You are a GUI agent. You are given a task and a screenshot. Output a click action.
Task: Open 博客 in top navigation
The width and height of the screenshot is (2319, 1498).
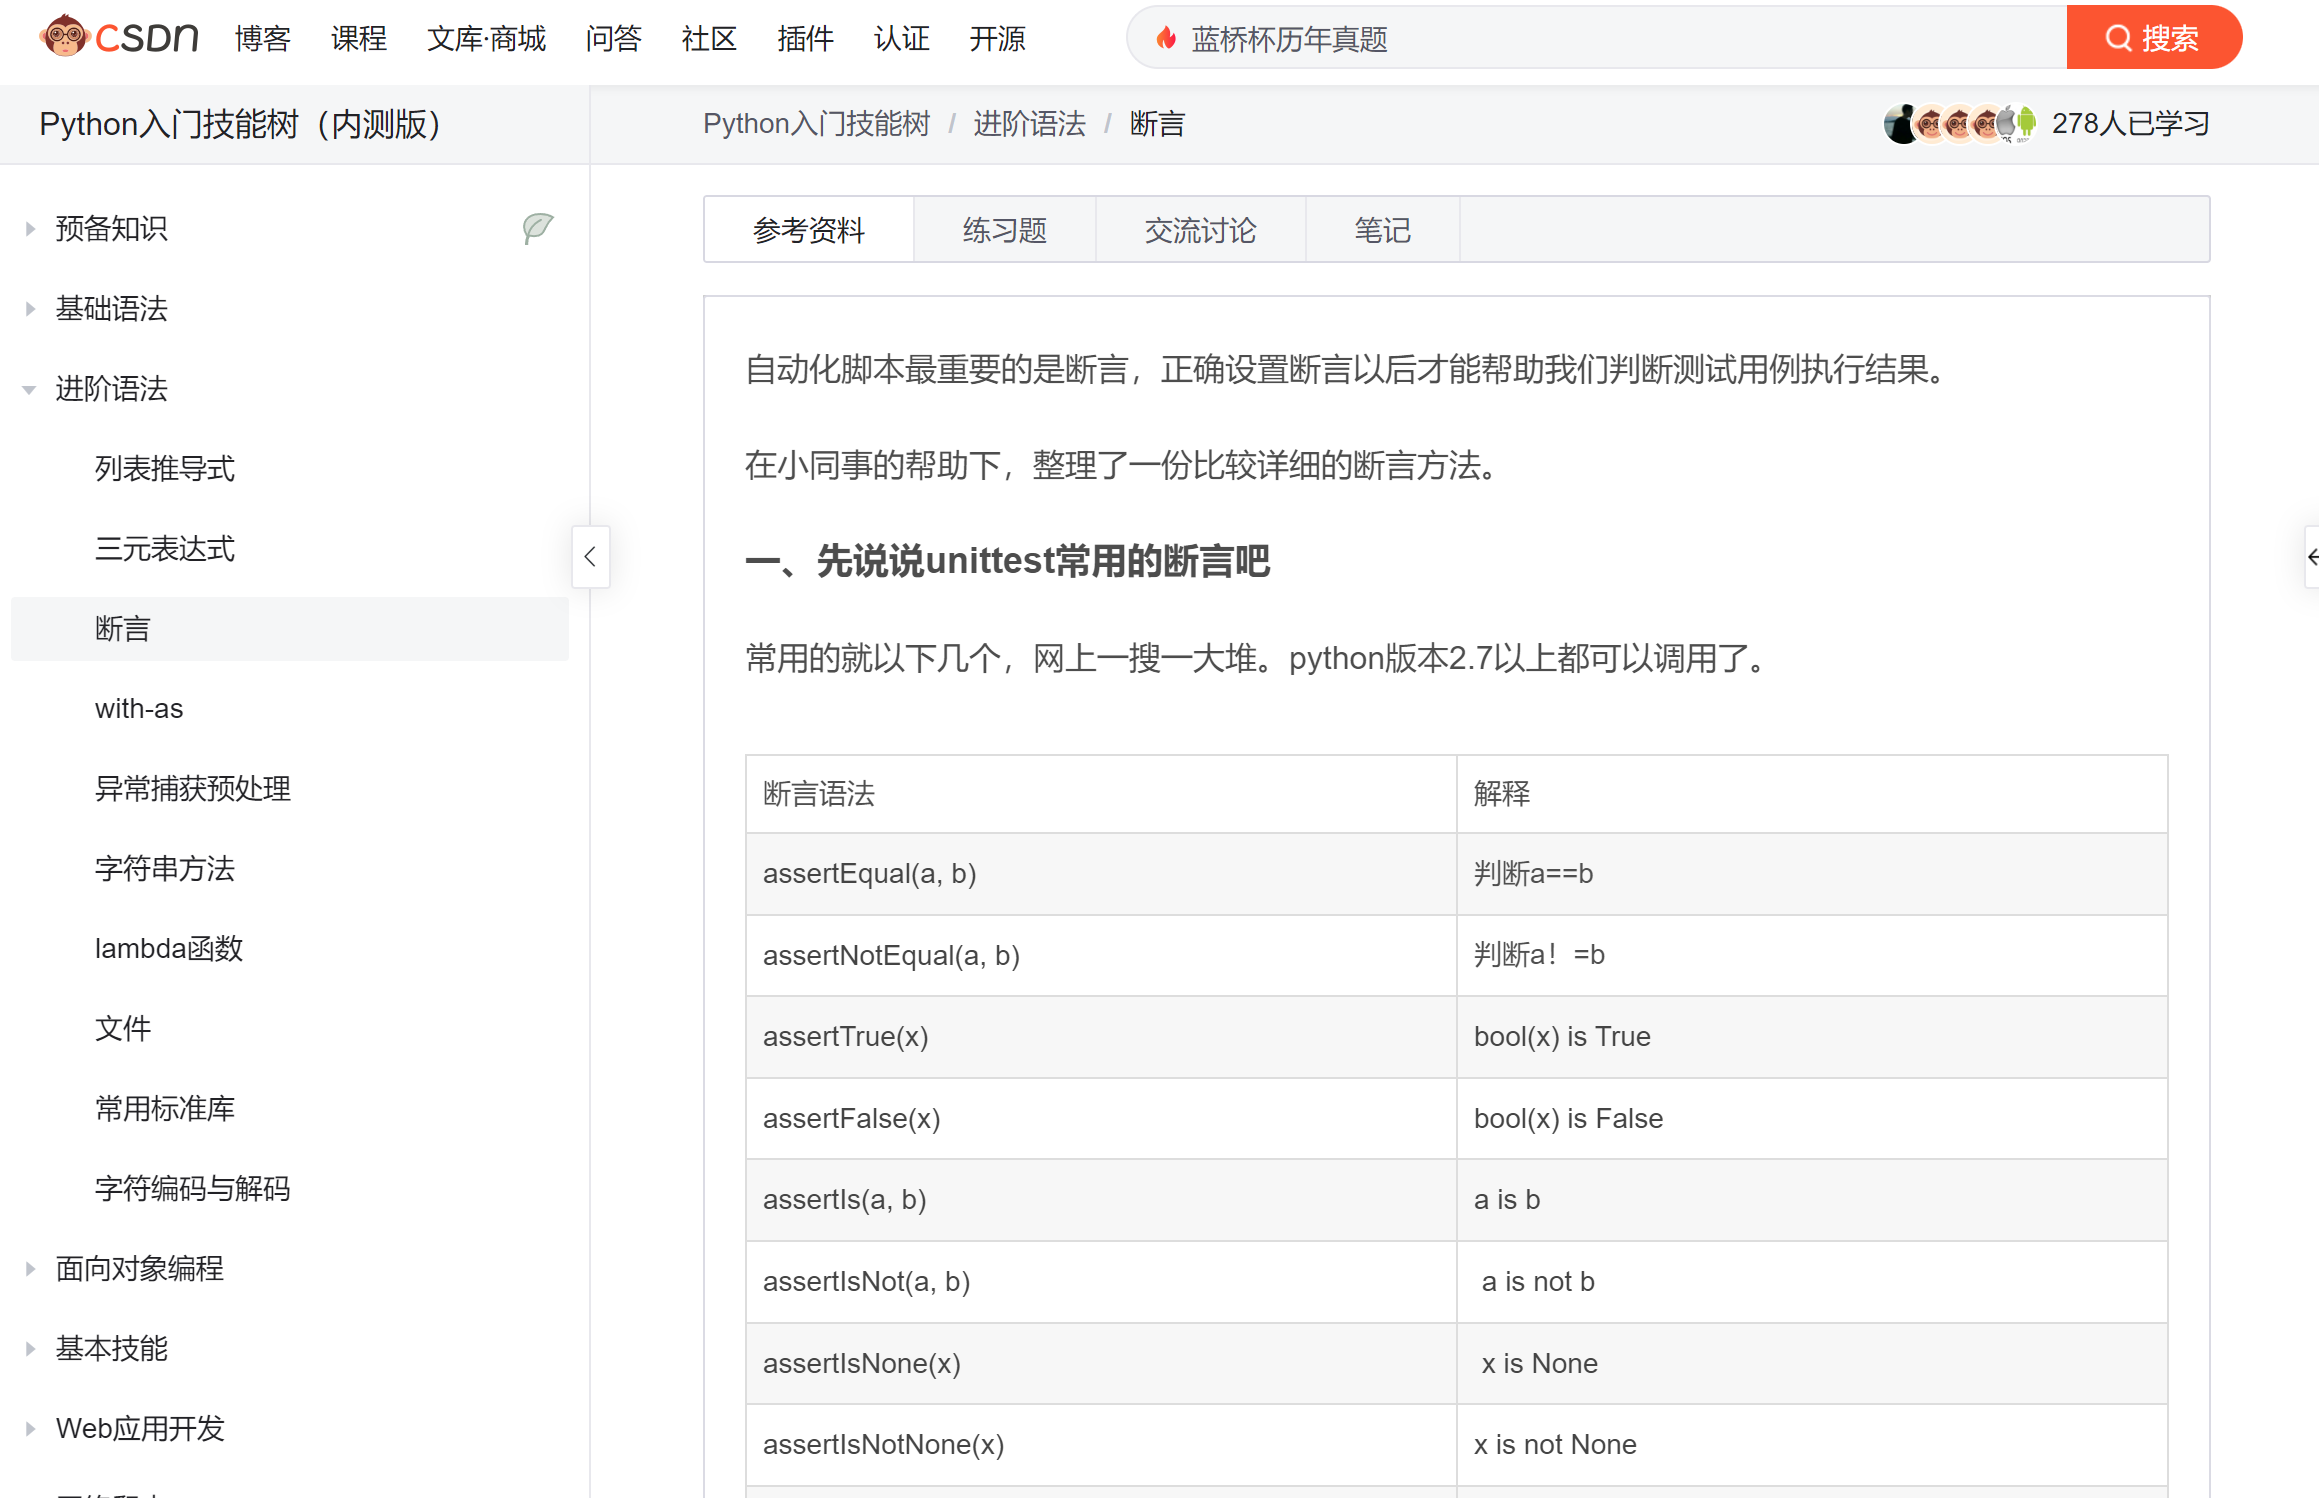(262, 38)
